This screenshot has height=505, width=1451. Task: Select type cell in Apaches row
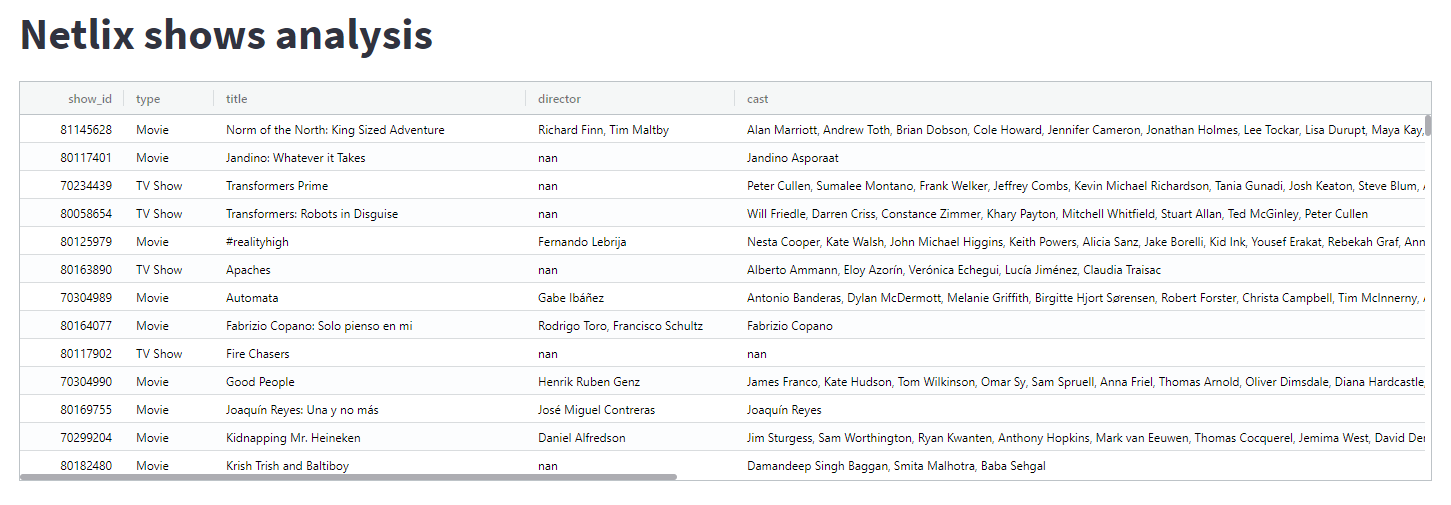pyautogui.click(x=169, y=270)
